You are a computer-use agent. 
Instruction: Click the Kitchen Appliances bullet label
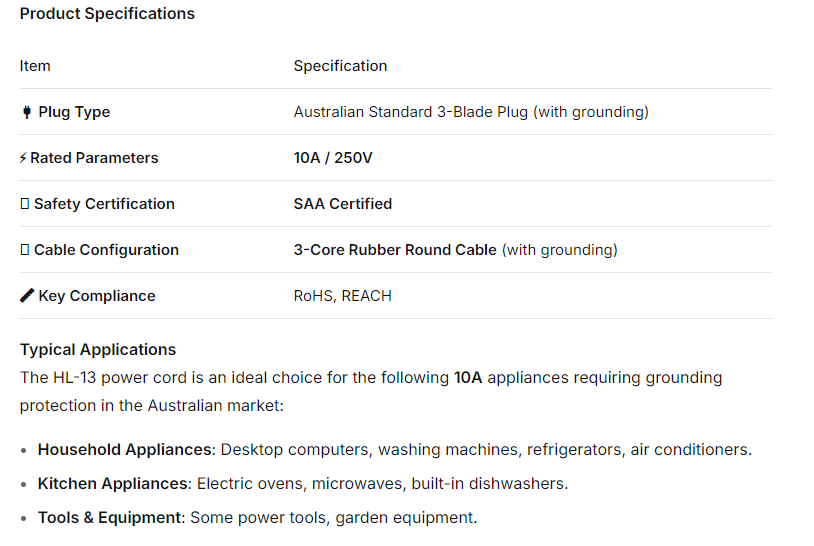click(x=113, y=484)
